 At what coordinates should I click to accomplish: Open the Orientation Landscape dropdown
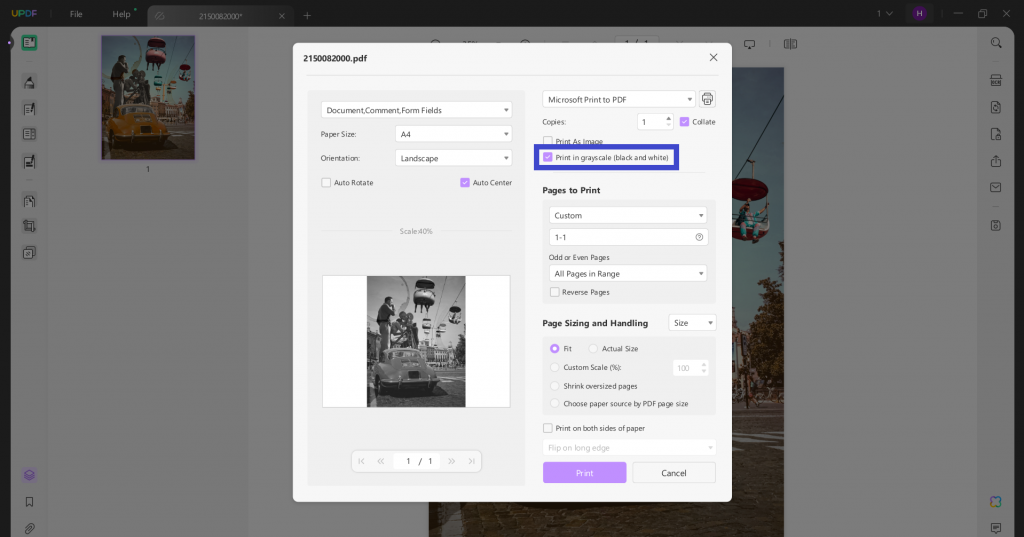(453, 158)
